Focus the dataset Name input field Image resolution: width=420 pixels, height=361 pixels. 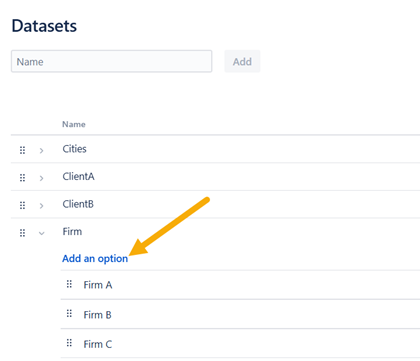112,61
